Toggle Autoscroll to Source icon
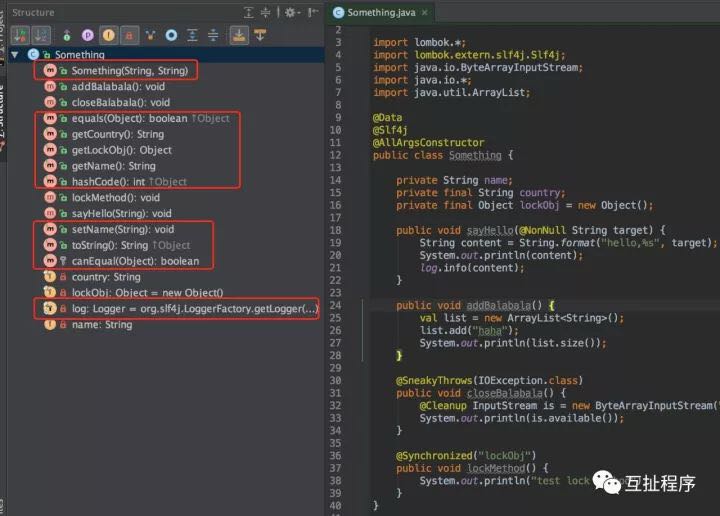The height and width of the screenshot is (516, 720). [239, 35]
